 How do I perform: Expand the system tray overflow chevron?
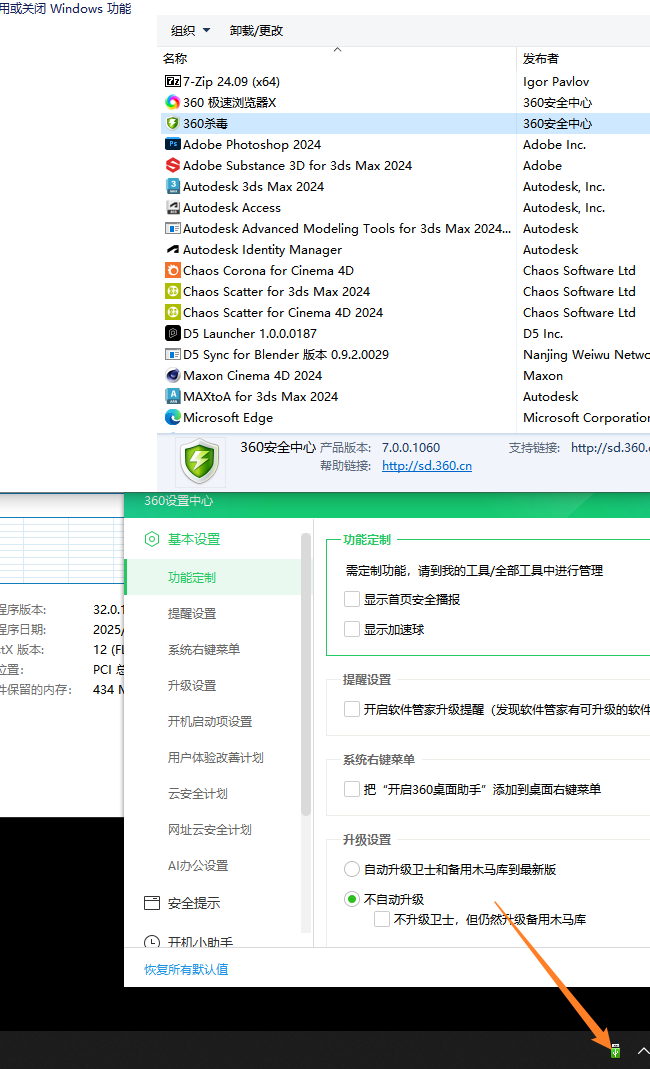[x=643, y=1051]
